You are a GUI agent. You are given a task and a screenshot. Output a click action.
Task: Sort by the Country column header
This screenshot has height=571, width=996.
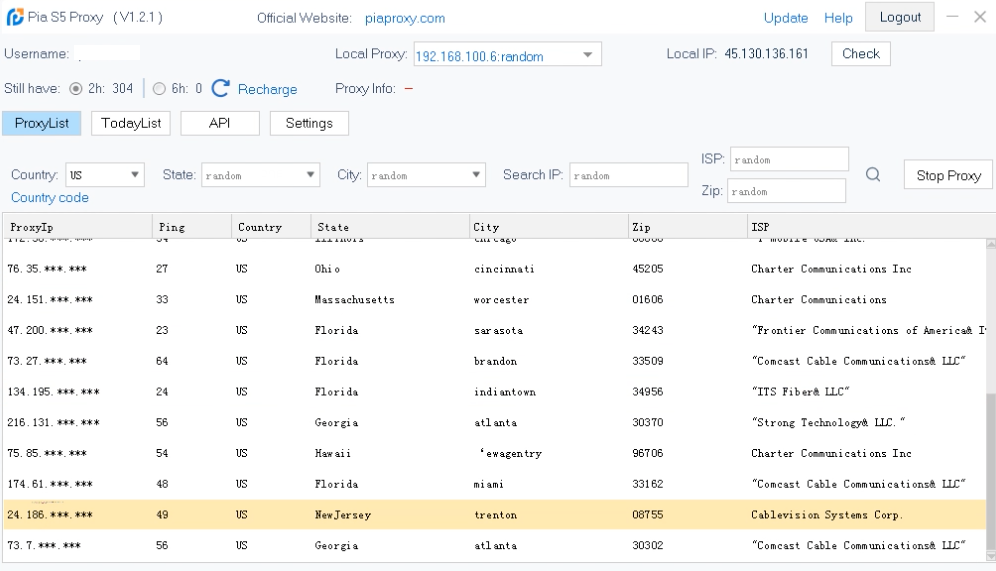pyautogui.click(x=271, y=227)
